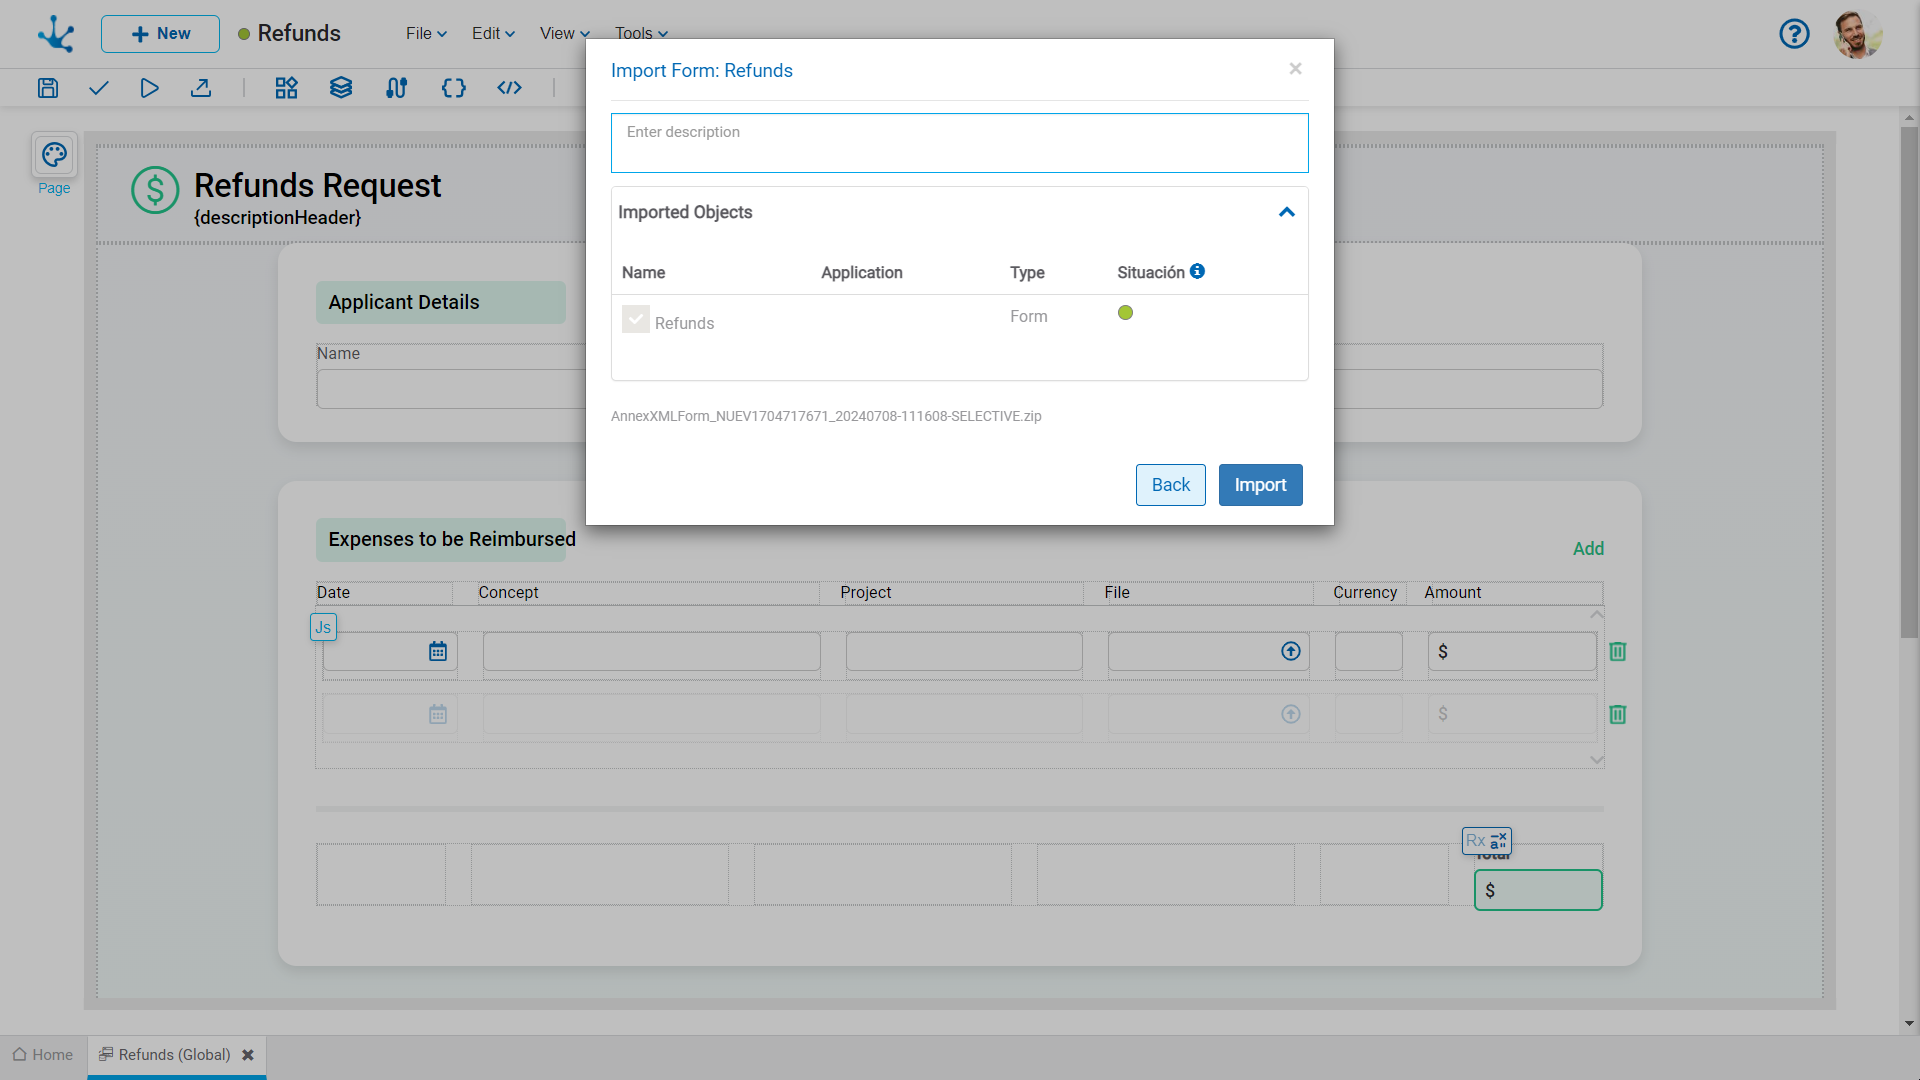Open the layers stack icon
The image size is (1920, 1080).
click(x=341, y=88)
